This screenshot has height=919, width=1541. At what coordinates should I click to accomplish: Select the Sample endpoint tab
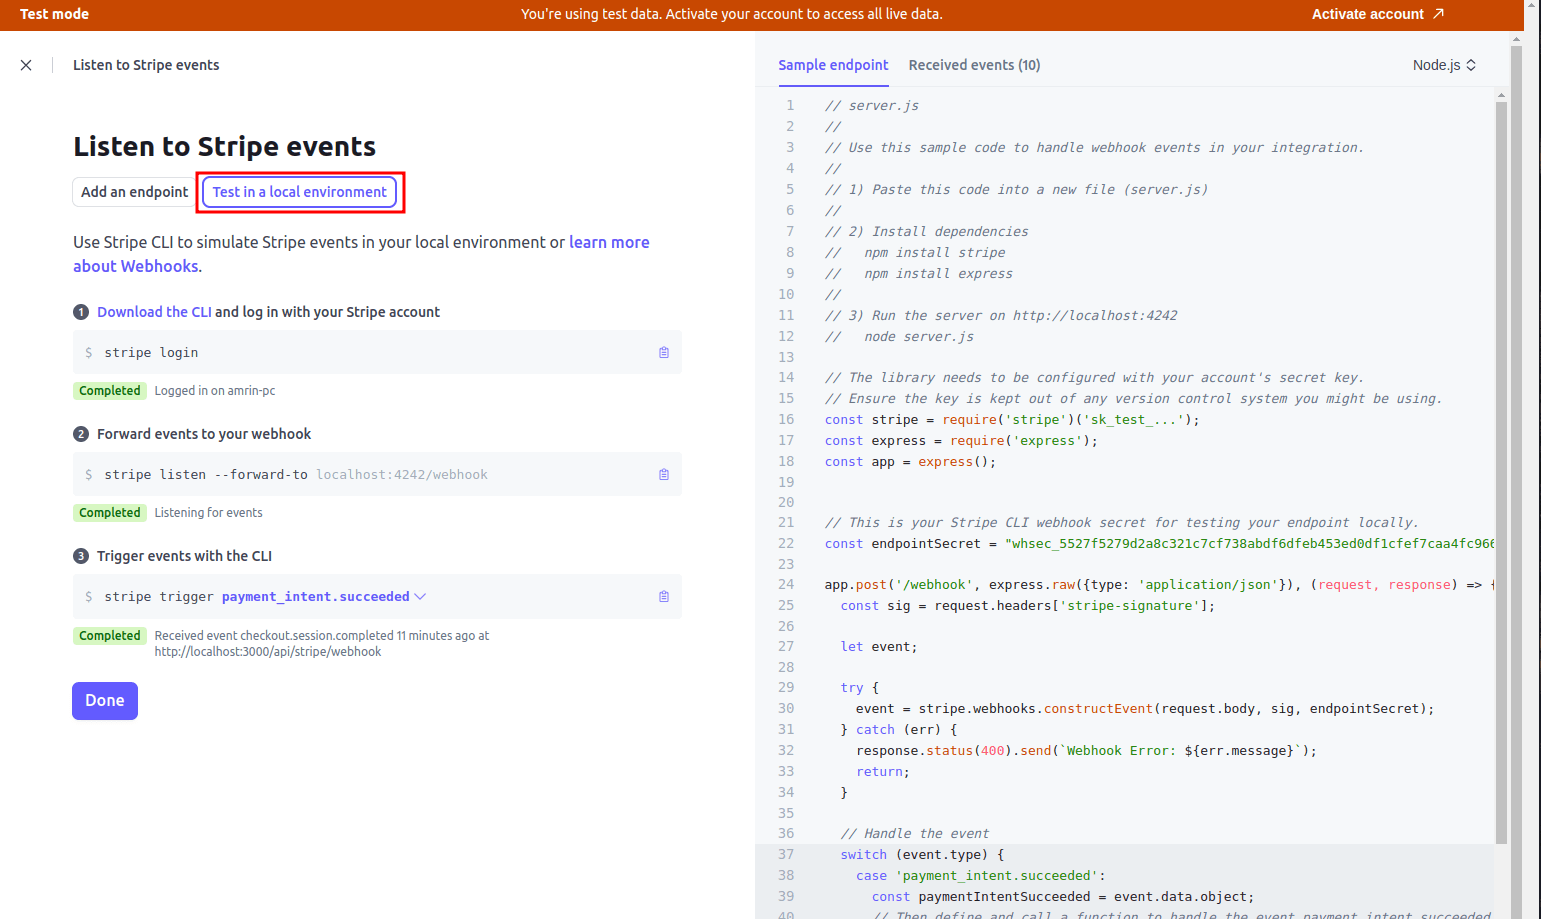tap(833, 64)
